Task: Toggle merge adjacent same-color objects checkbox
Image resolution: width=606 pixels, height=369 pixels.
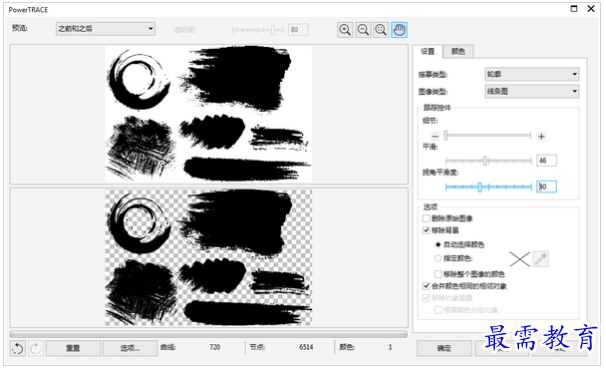Action: 426,286
